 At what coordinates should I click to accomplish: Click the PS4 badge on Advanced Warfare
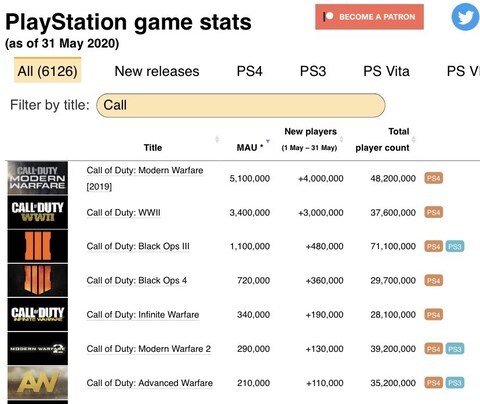click(x=433, y=383)
